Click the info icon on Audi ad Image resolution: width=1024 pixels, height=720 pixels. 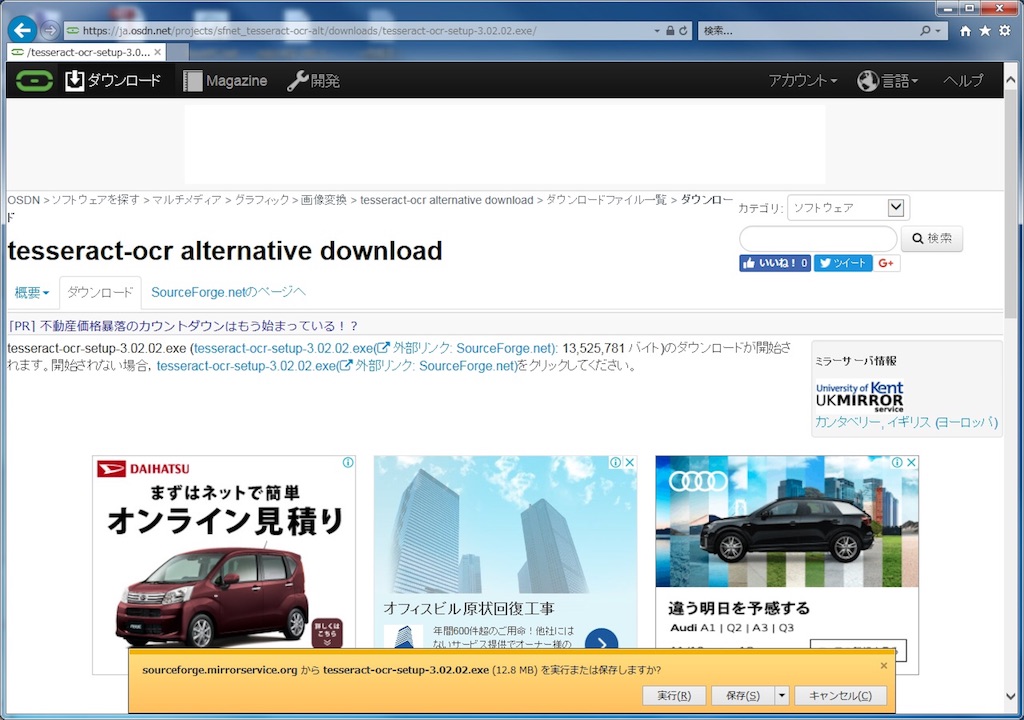(x=897, y=463)
